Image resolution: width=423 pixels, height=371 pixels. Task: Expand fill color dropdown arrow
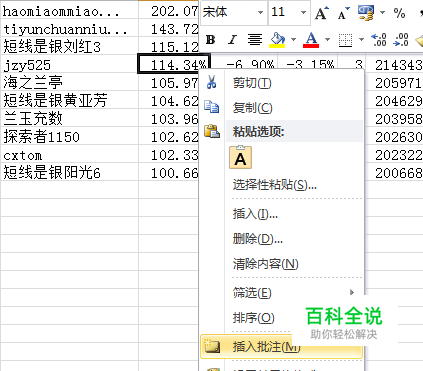[x=293, y=40]
